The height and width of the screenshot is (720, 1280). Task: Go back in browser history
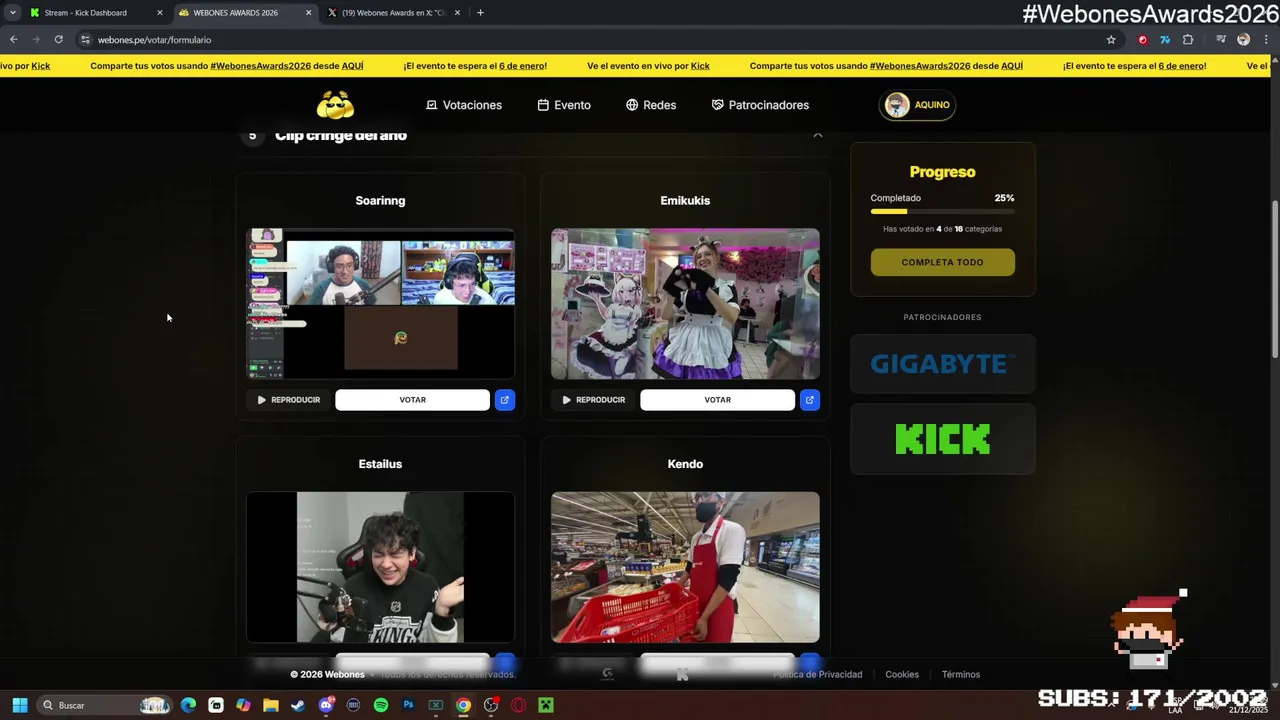13,39
